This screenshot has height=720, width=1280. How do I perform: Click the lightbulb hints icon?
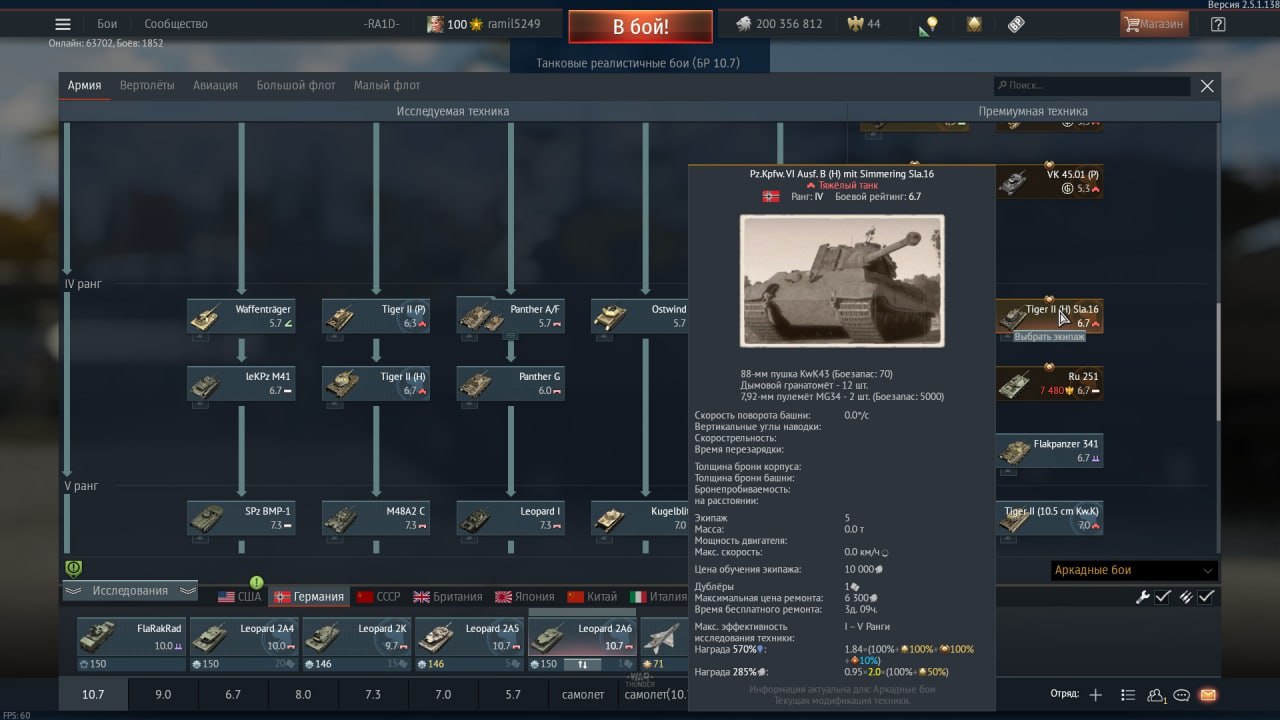(x=931, y=24)
